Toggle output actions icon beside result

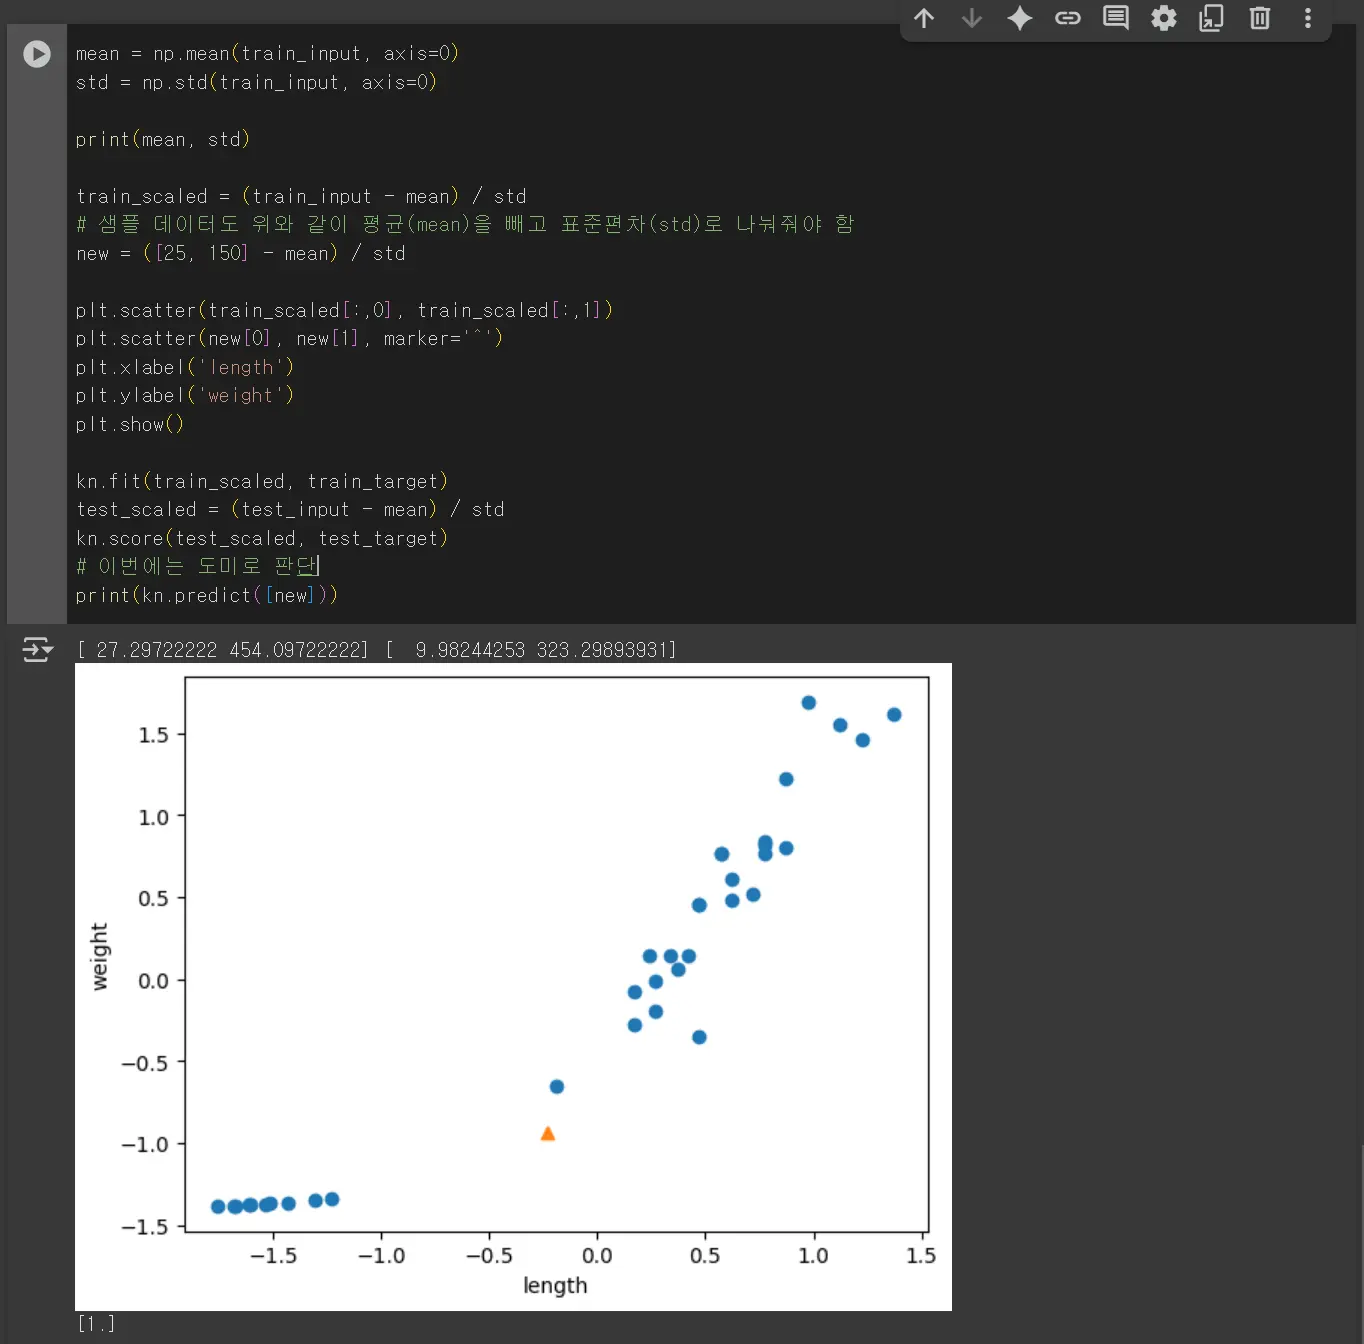tap(37, 650)
